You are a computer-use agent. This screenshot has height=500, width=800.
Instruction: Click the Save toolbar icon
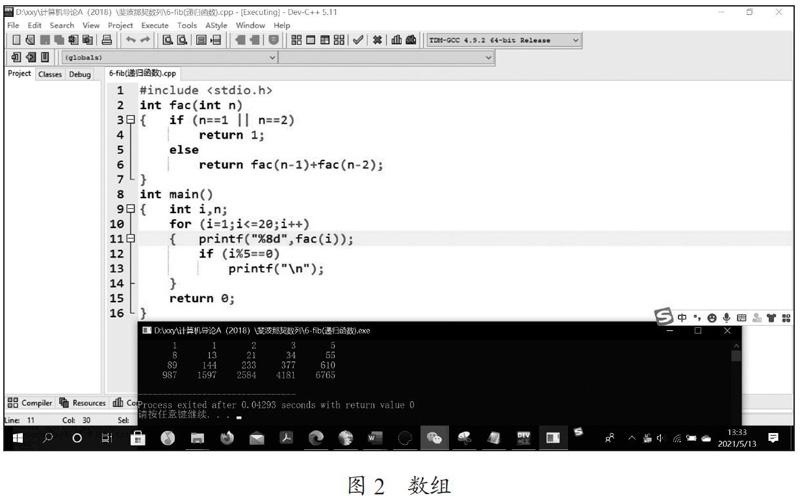(45, 40)
